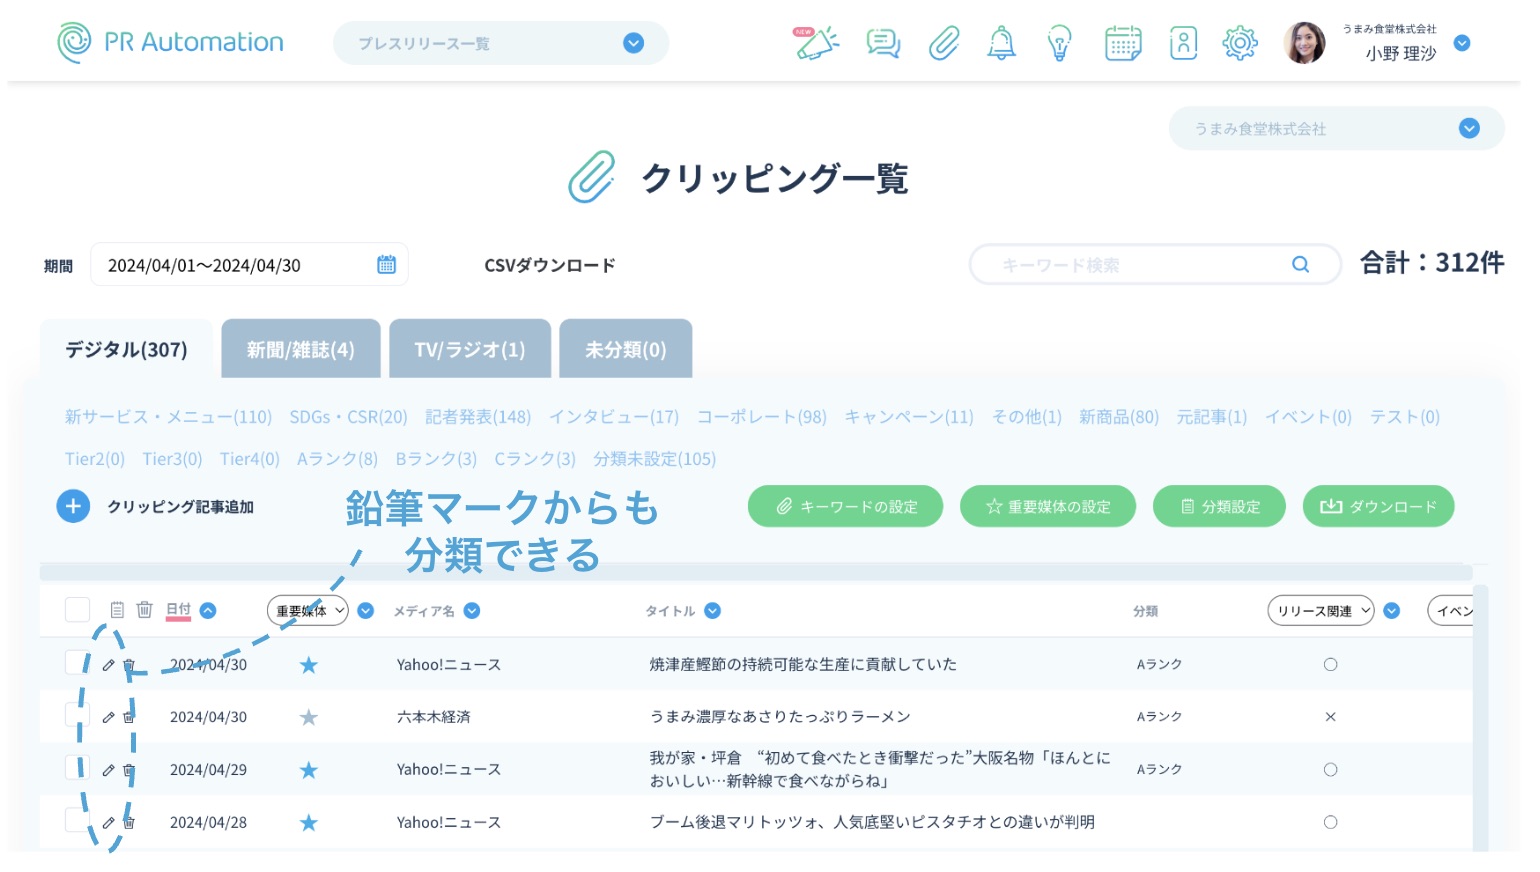The width and height of the screenshot is (1540, 872).
Task: Click the キーワード検索 search field
Action: click(1140, 265)
